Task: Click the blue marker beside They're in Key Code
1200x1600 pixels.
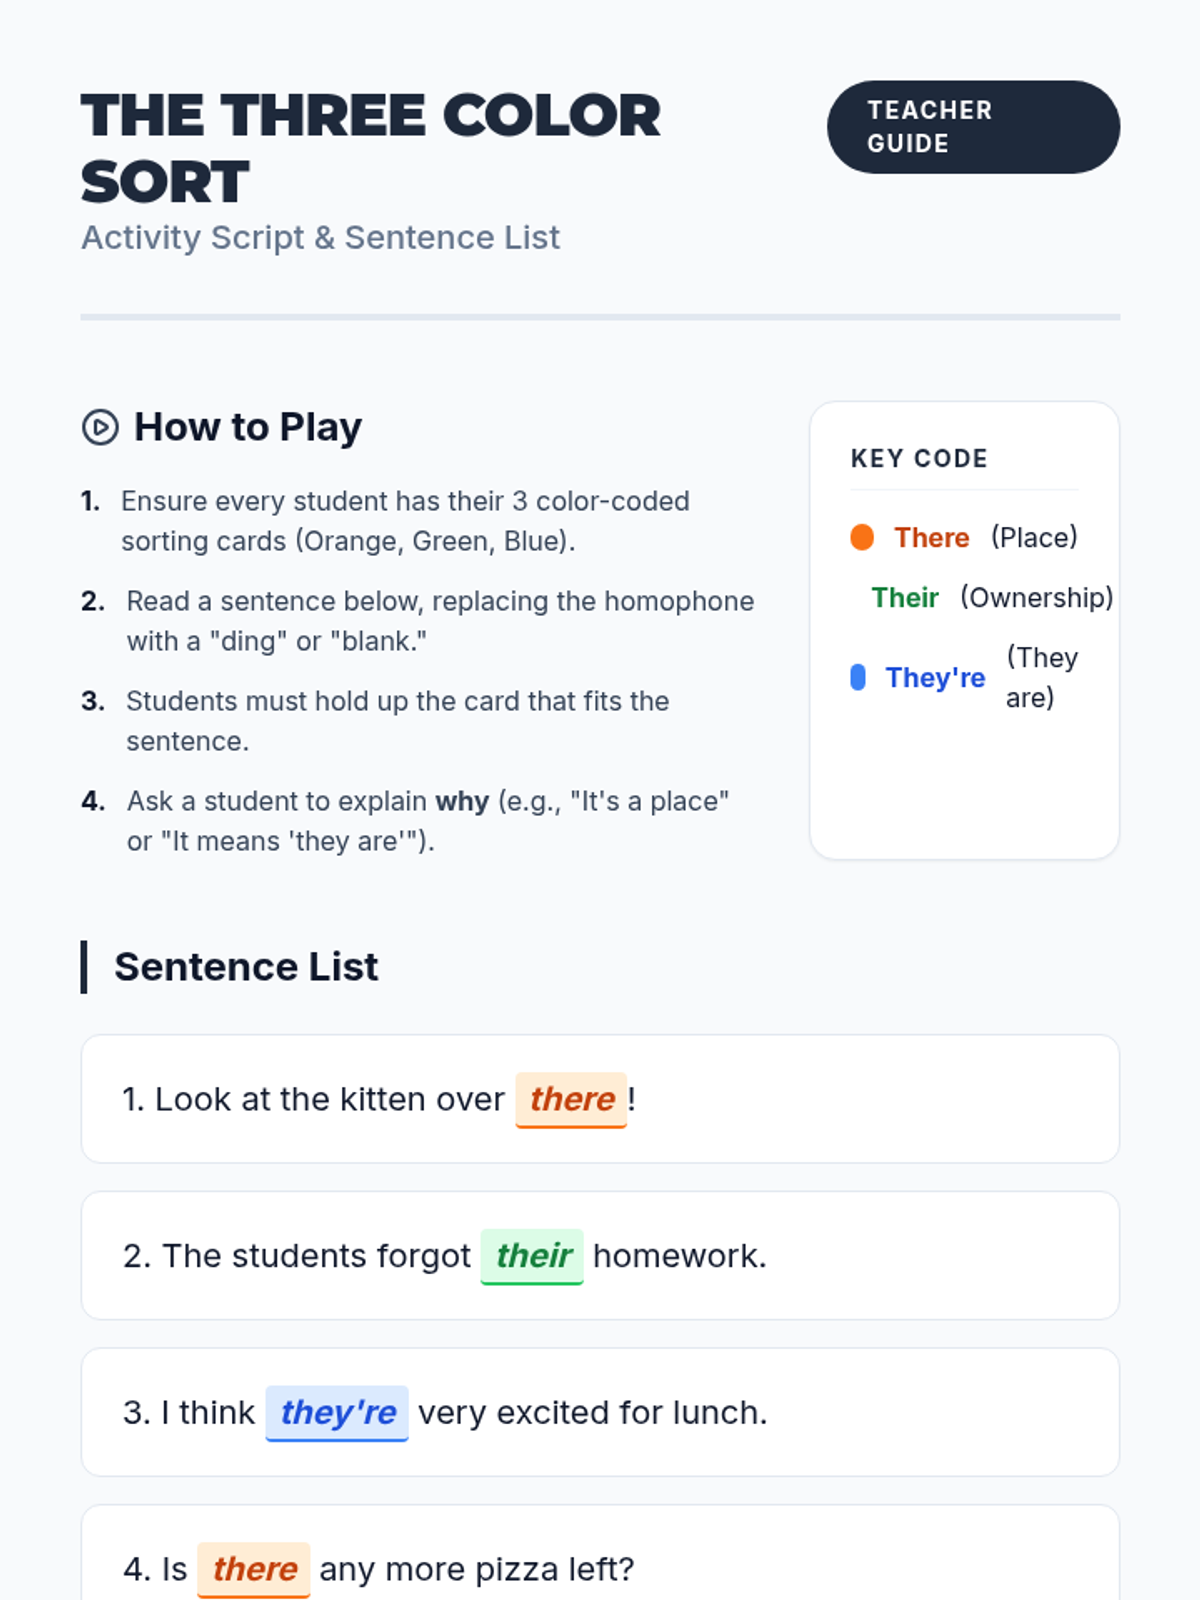Action: pos(858,677)
